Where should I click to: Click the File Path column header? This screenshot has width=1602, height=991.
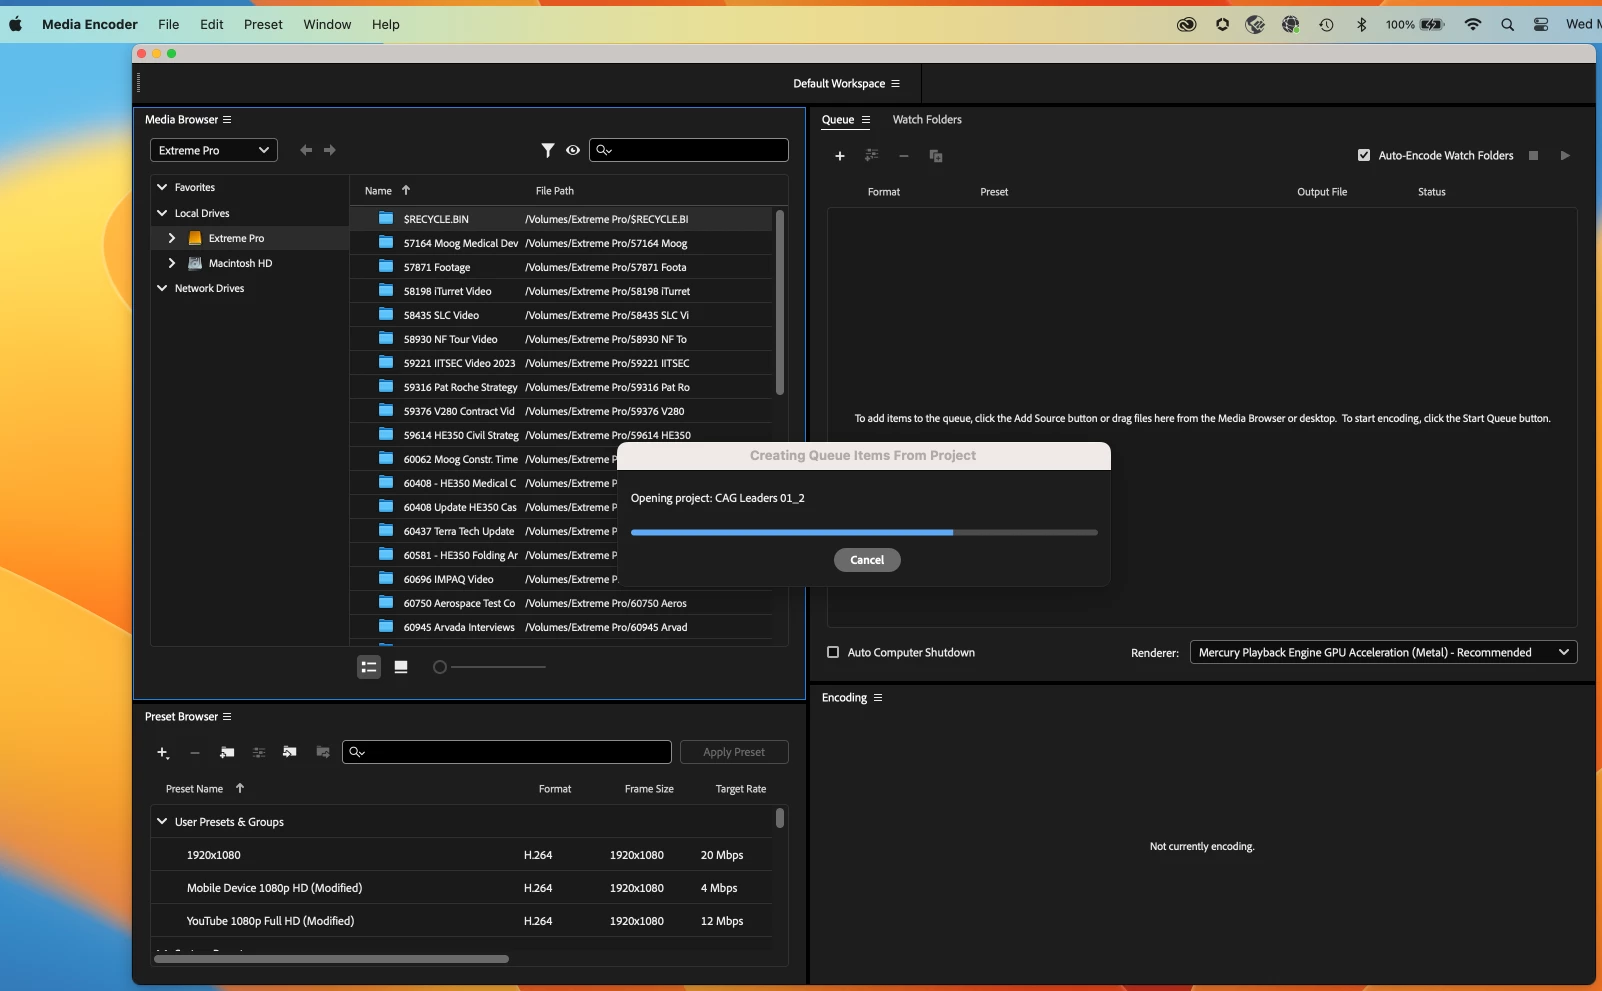coord(555,191)
